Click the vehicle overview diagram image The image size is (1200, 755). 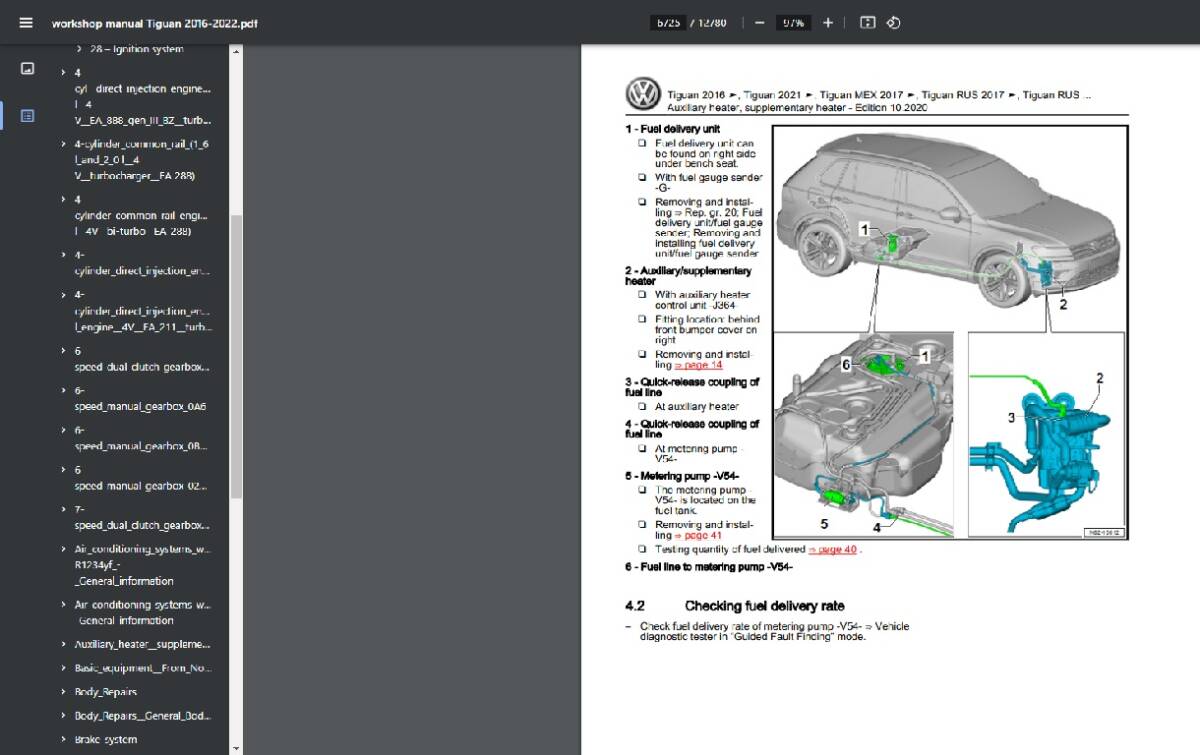[950, 227]
